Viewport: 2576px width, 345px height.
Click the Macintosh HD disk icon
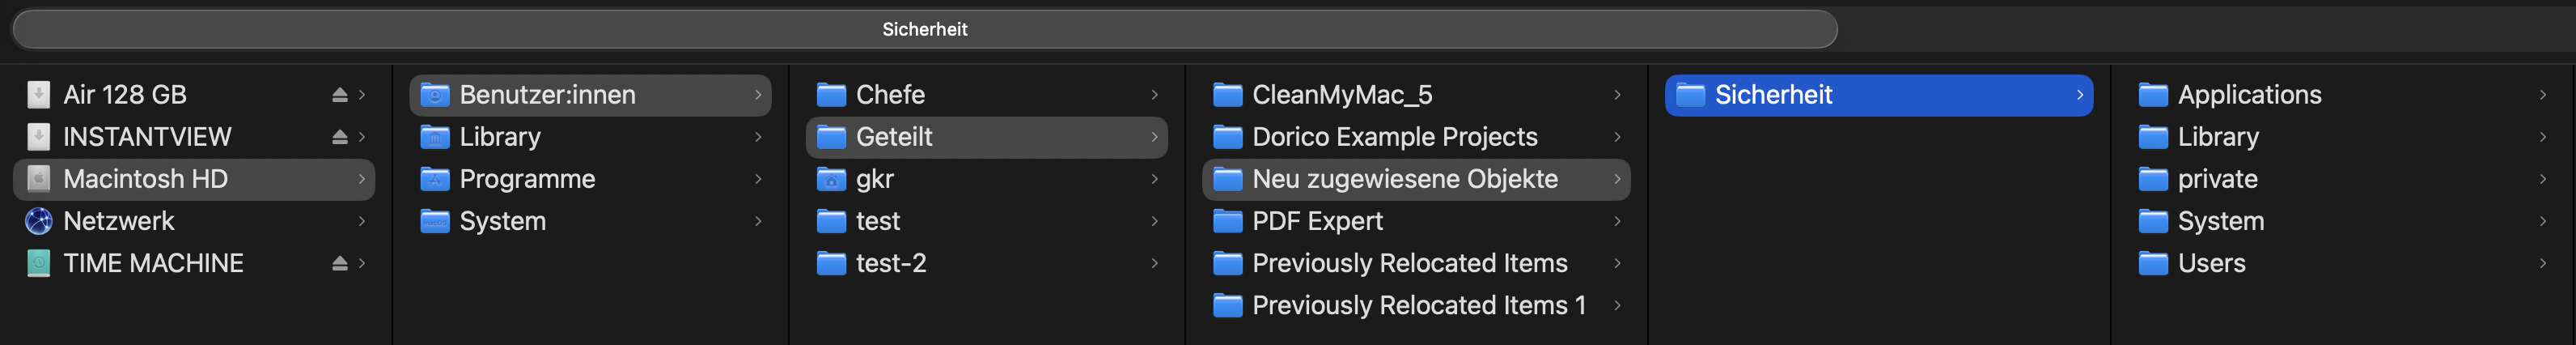click(38, 179)
